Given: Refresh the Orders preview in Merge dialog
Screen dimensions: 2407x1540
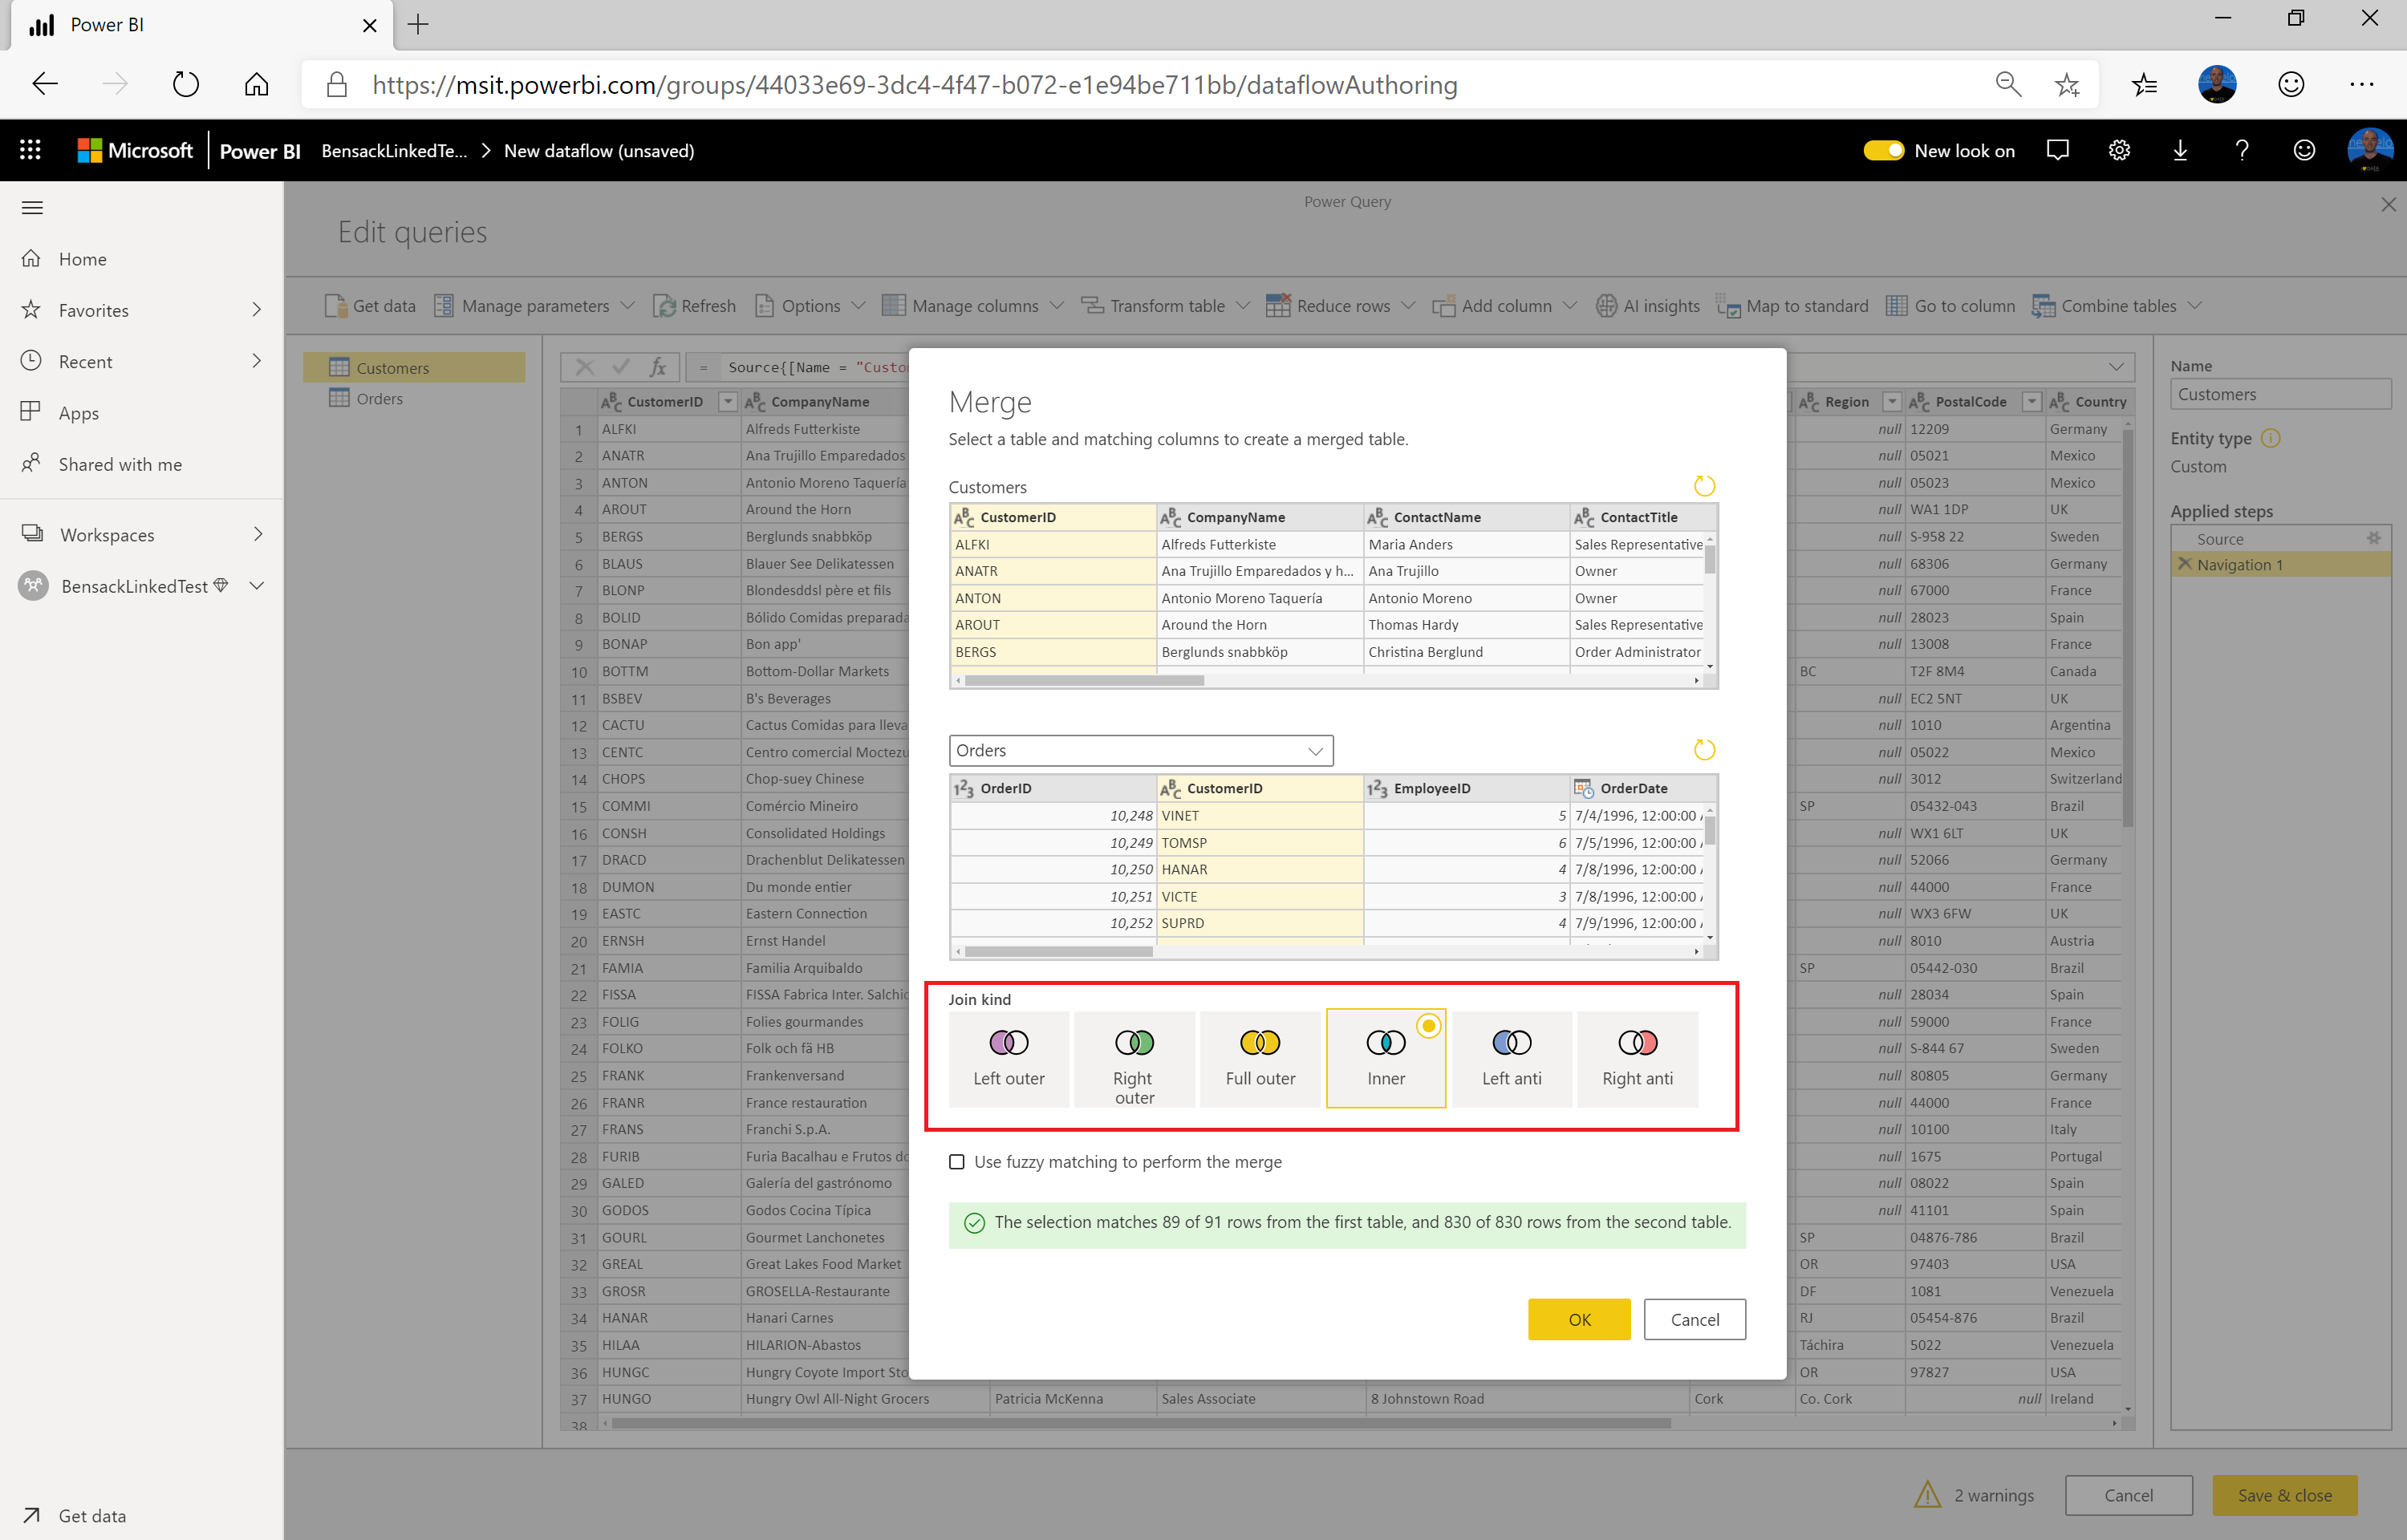Looking at the screenshot, I should point(1704,750).
